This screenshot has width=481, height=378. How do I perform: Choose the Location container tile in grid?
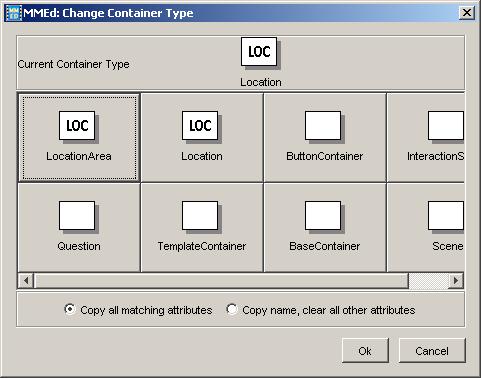click(x=202, y=137)
